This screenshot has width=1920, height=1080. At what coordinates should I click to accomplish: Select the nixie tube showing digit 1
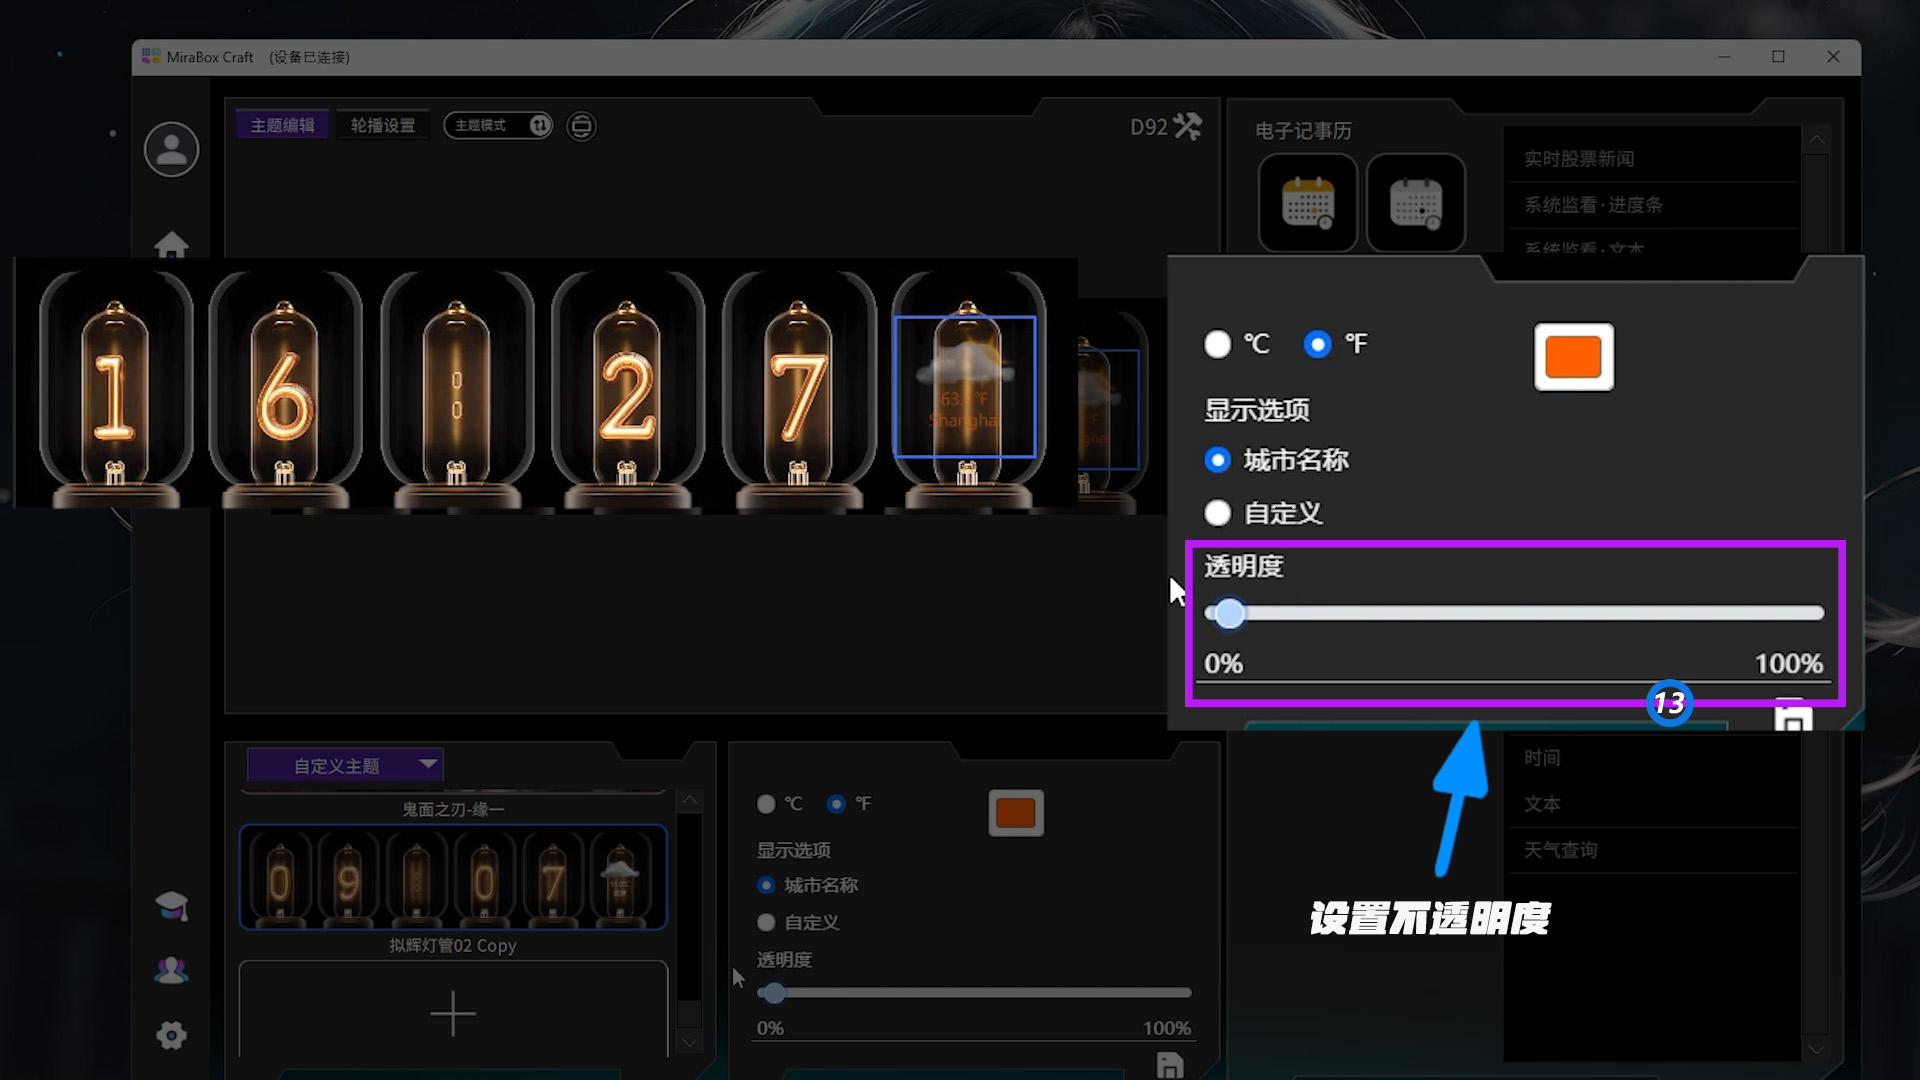(114, 388)
